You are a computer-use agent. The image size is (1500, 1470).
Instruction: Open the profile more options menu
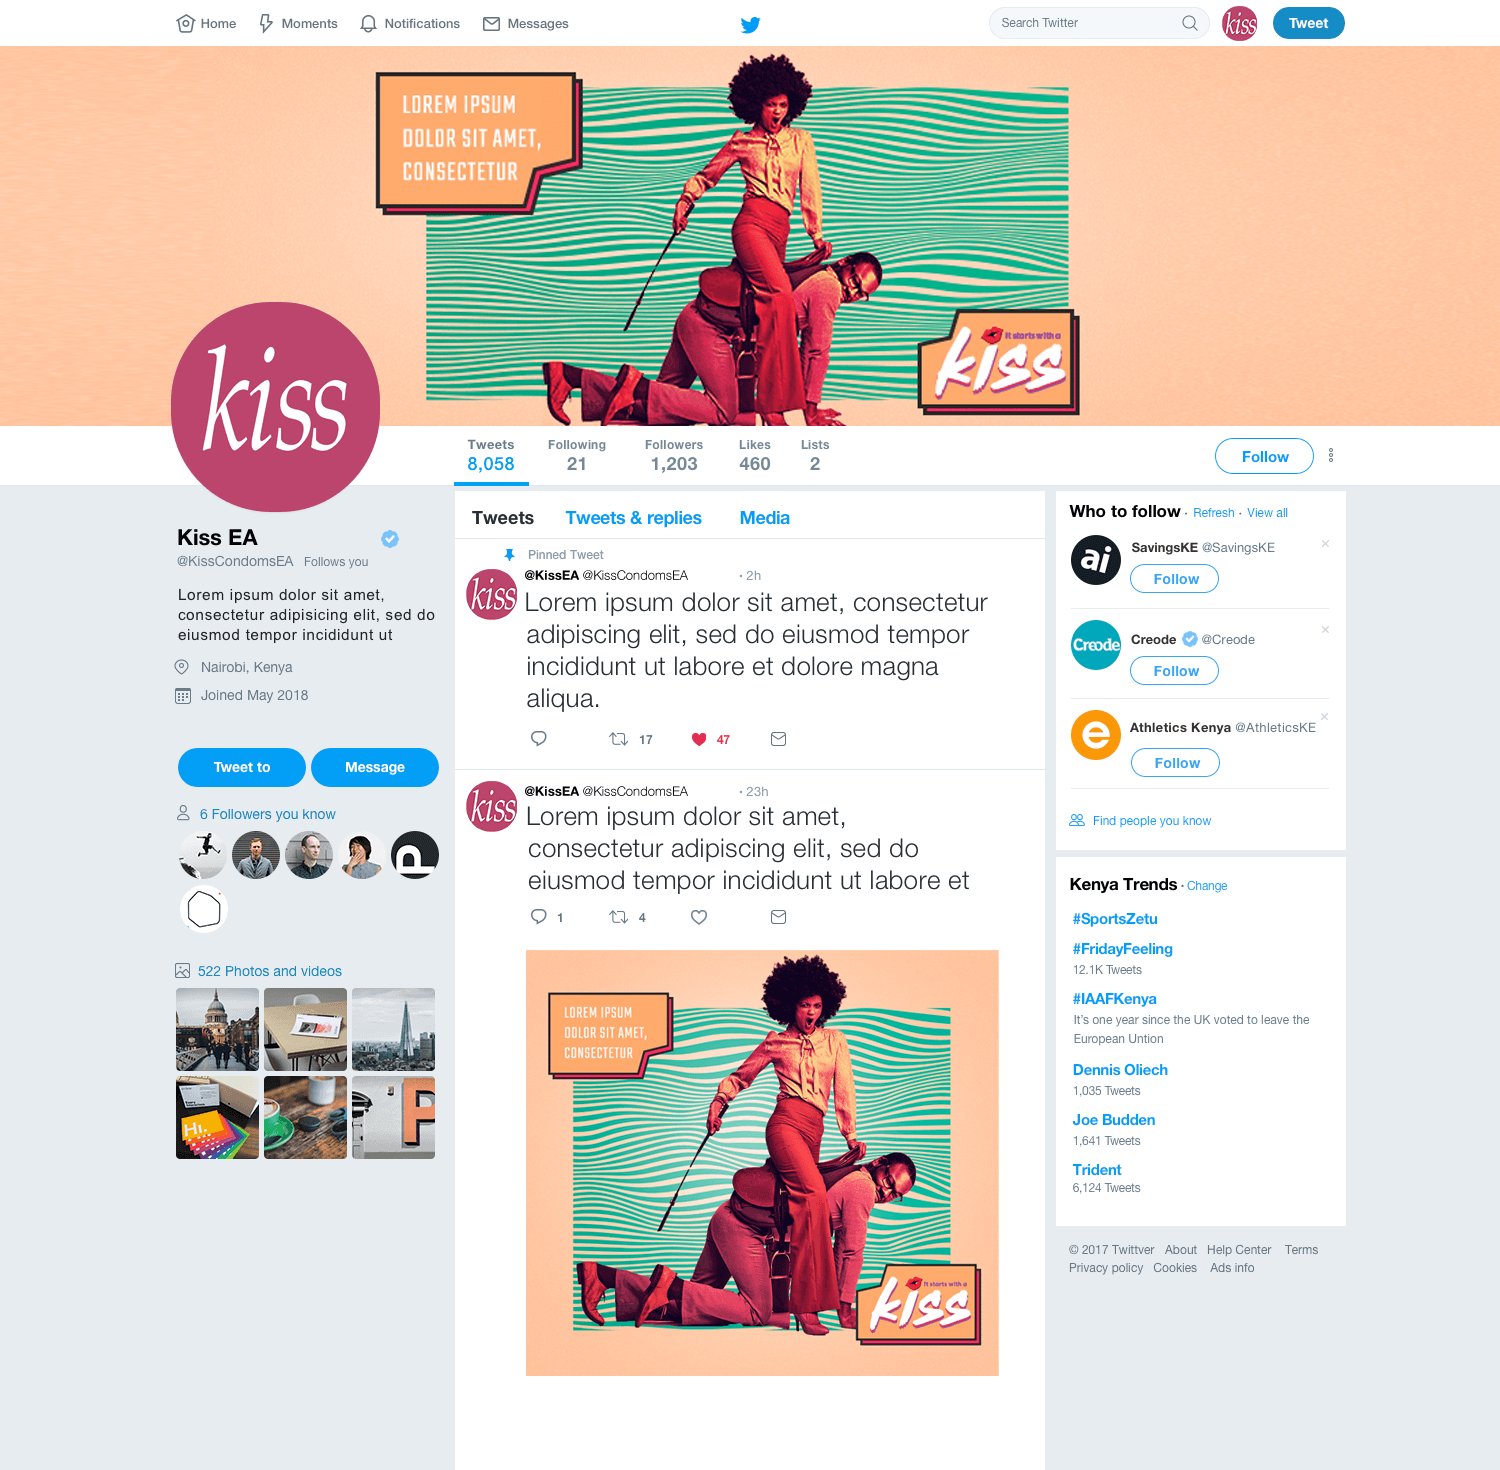tap(1331, 455)
